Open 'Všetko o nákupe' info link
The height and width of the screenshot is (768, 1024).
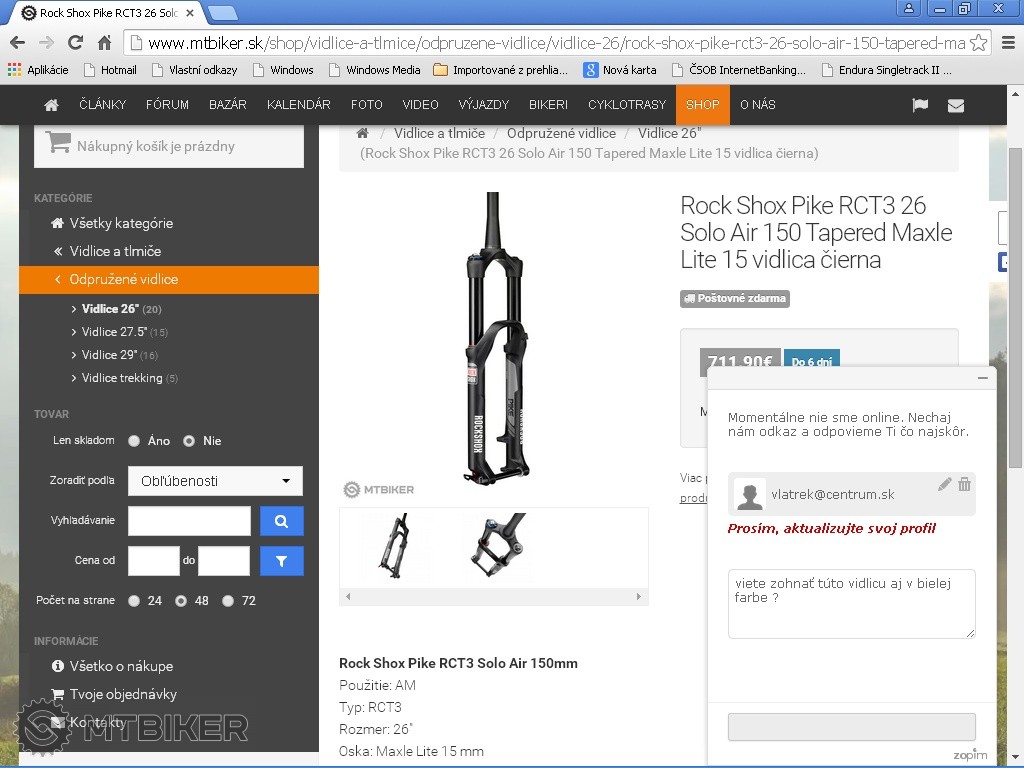pyautogui.click(x=121, y=666)
